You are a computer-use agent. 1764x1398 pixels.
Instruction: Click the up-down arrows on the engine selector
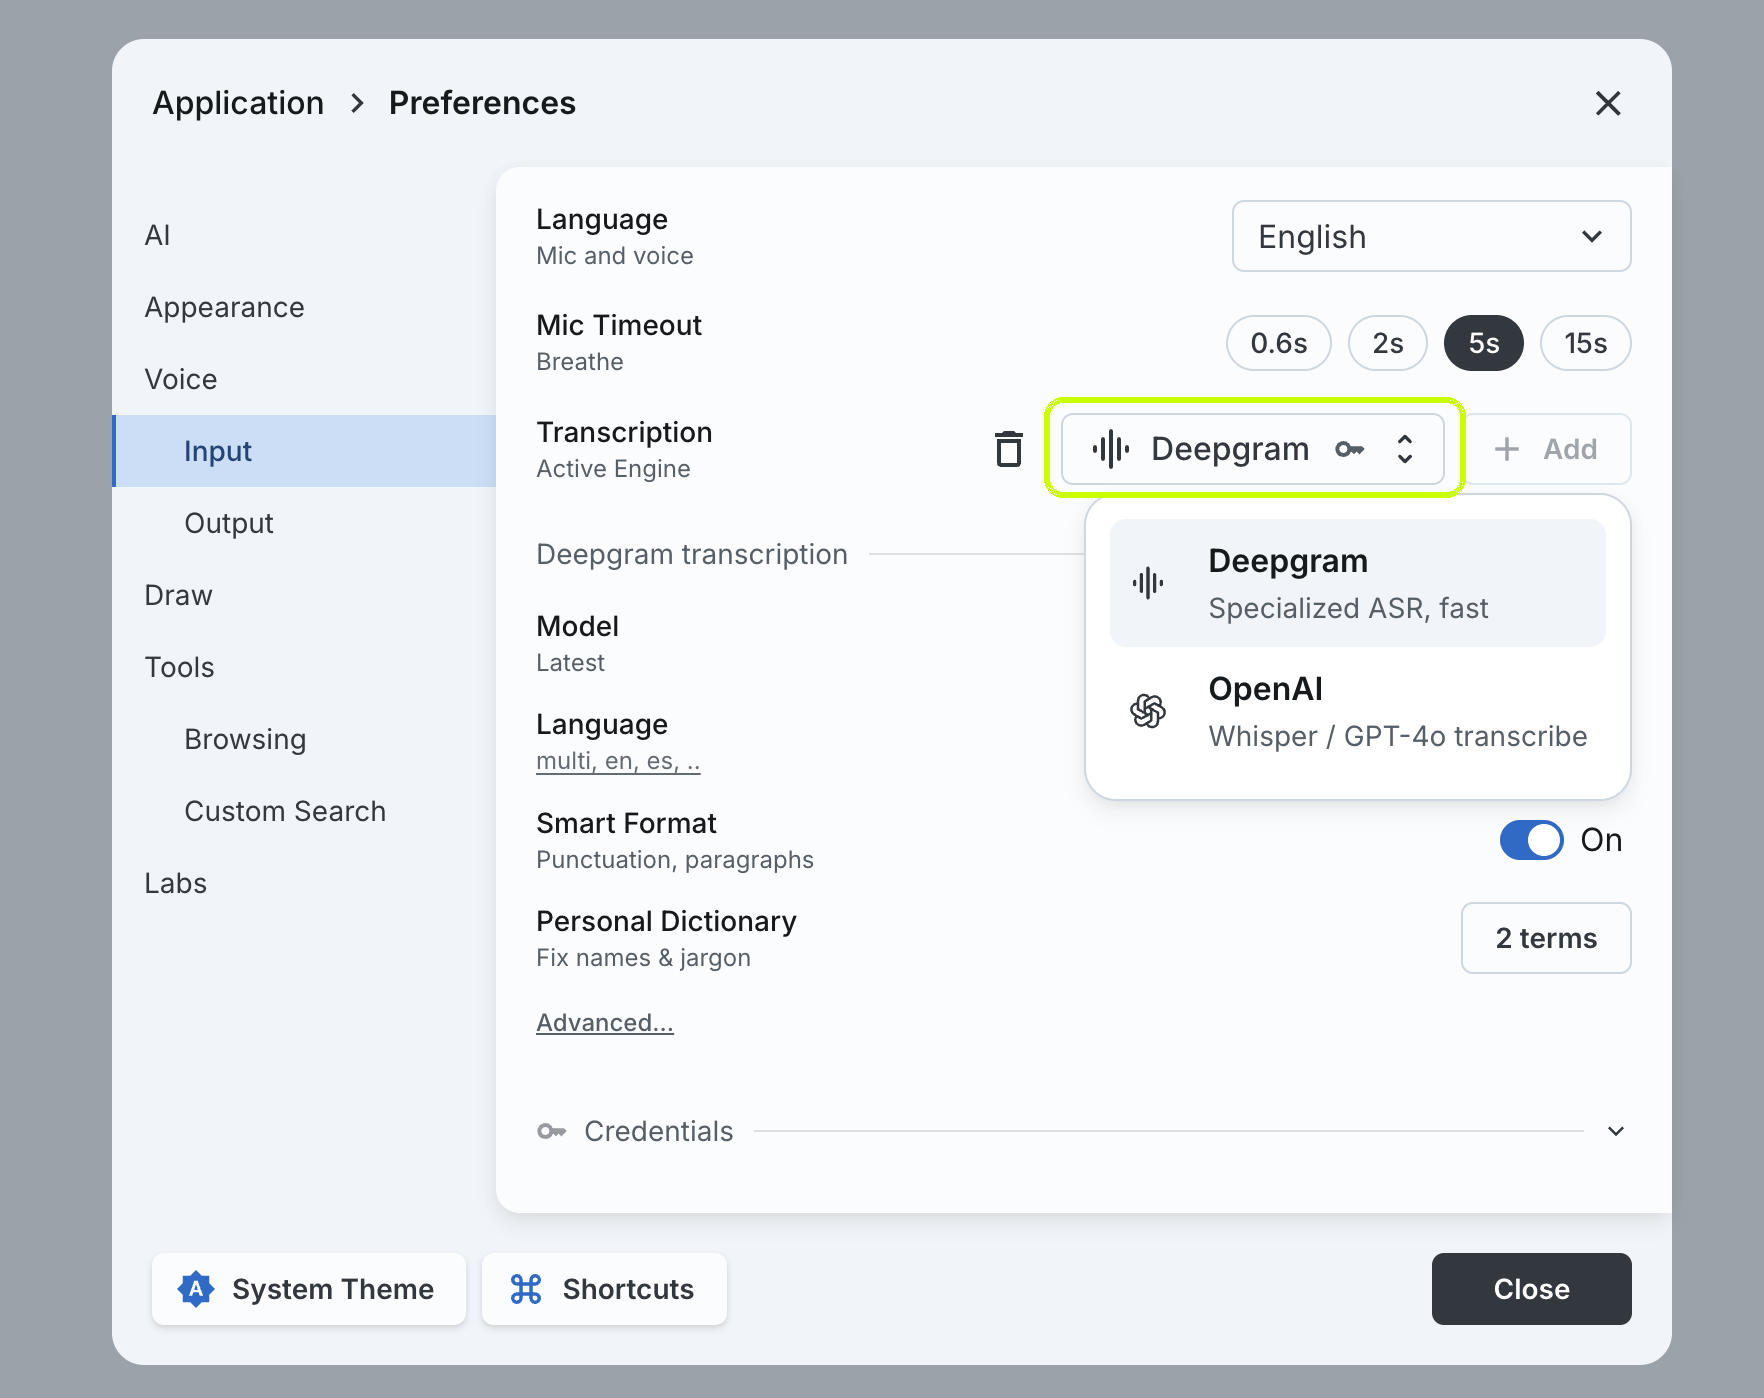1405,449
